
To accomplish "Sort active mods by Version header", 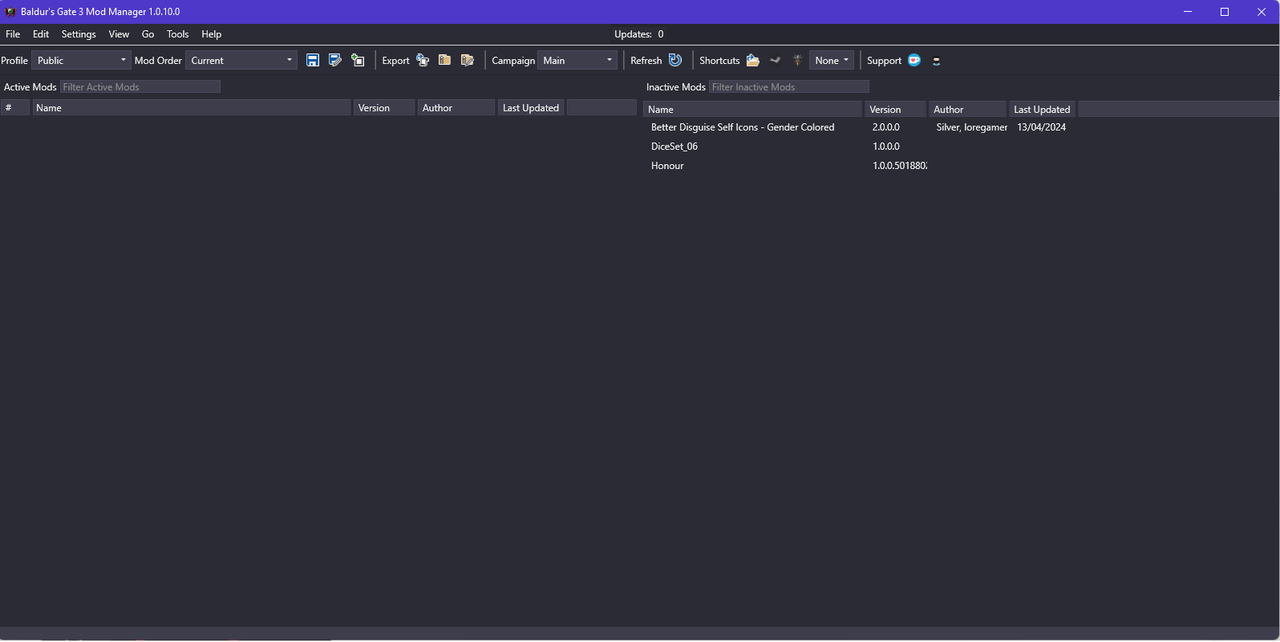I will (x=384, y=108).
